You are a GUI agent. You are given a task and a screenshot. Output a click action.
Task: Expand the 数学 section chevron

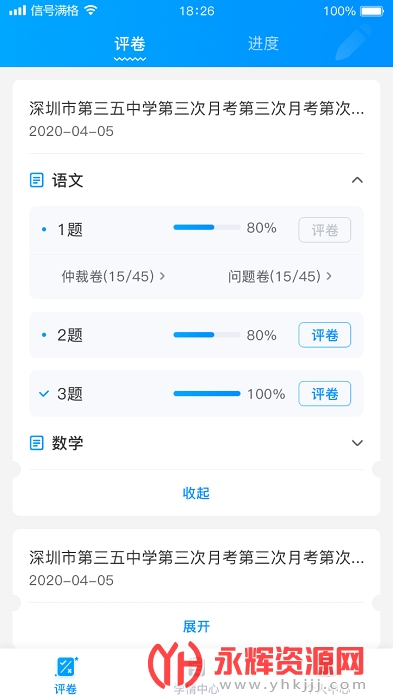coord(357,443)
